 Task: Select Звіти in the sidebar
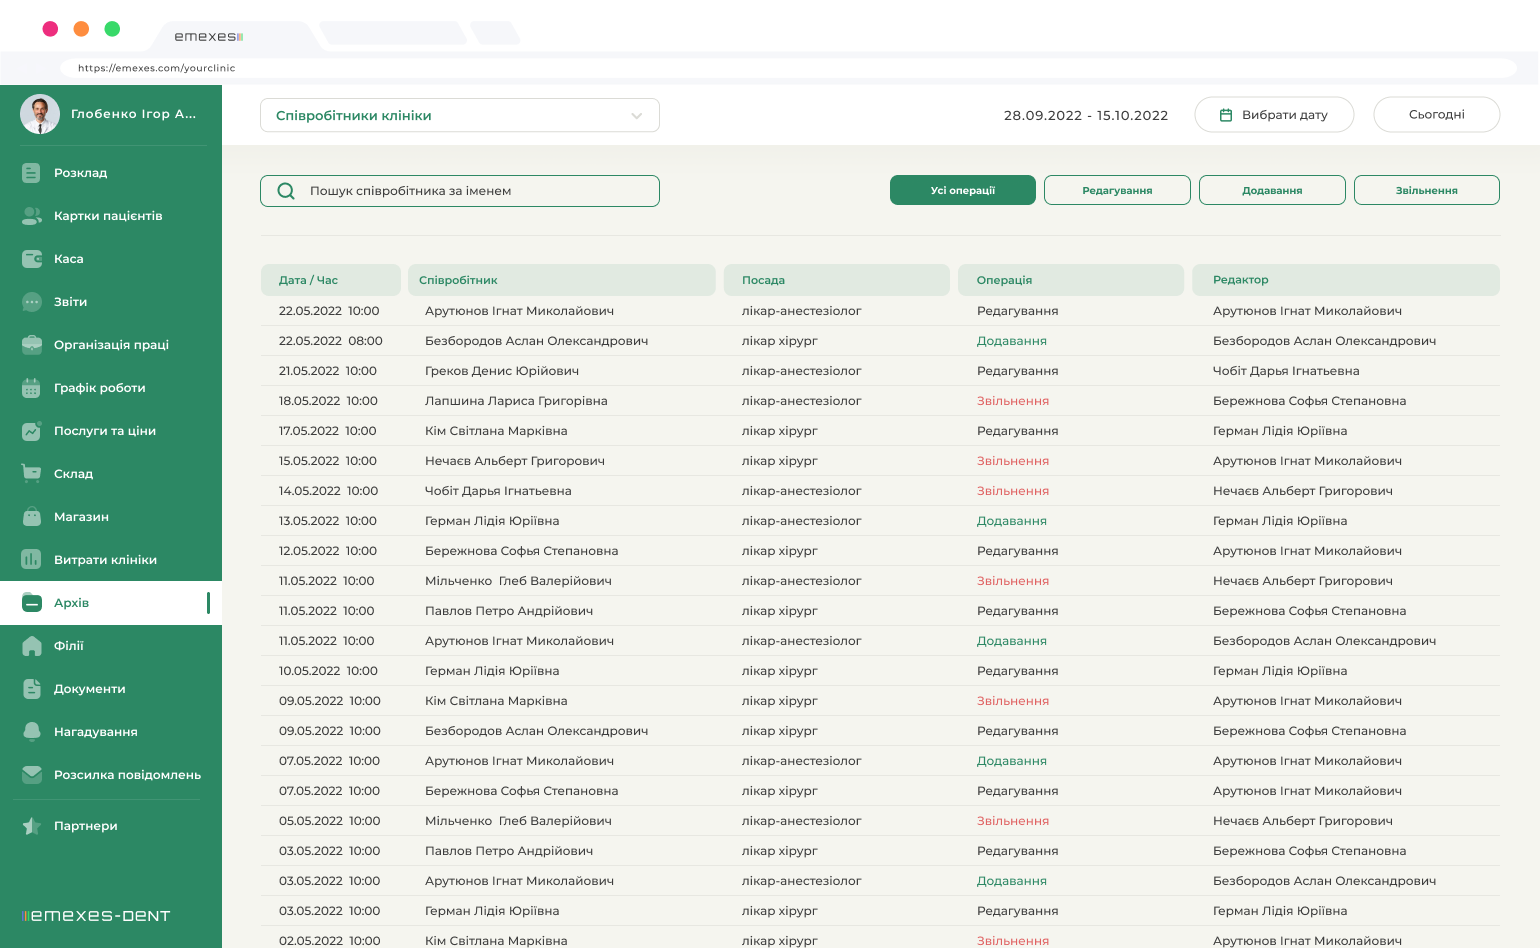pyautogui.click(x=111, y=302)
